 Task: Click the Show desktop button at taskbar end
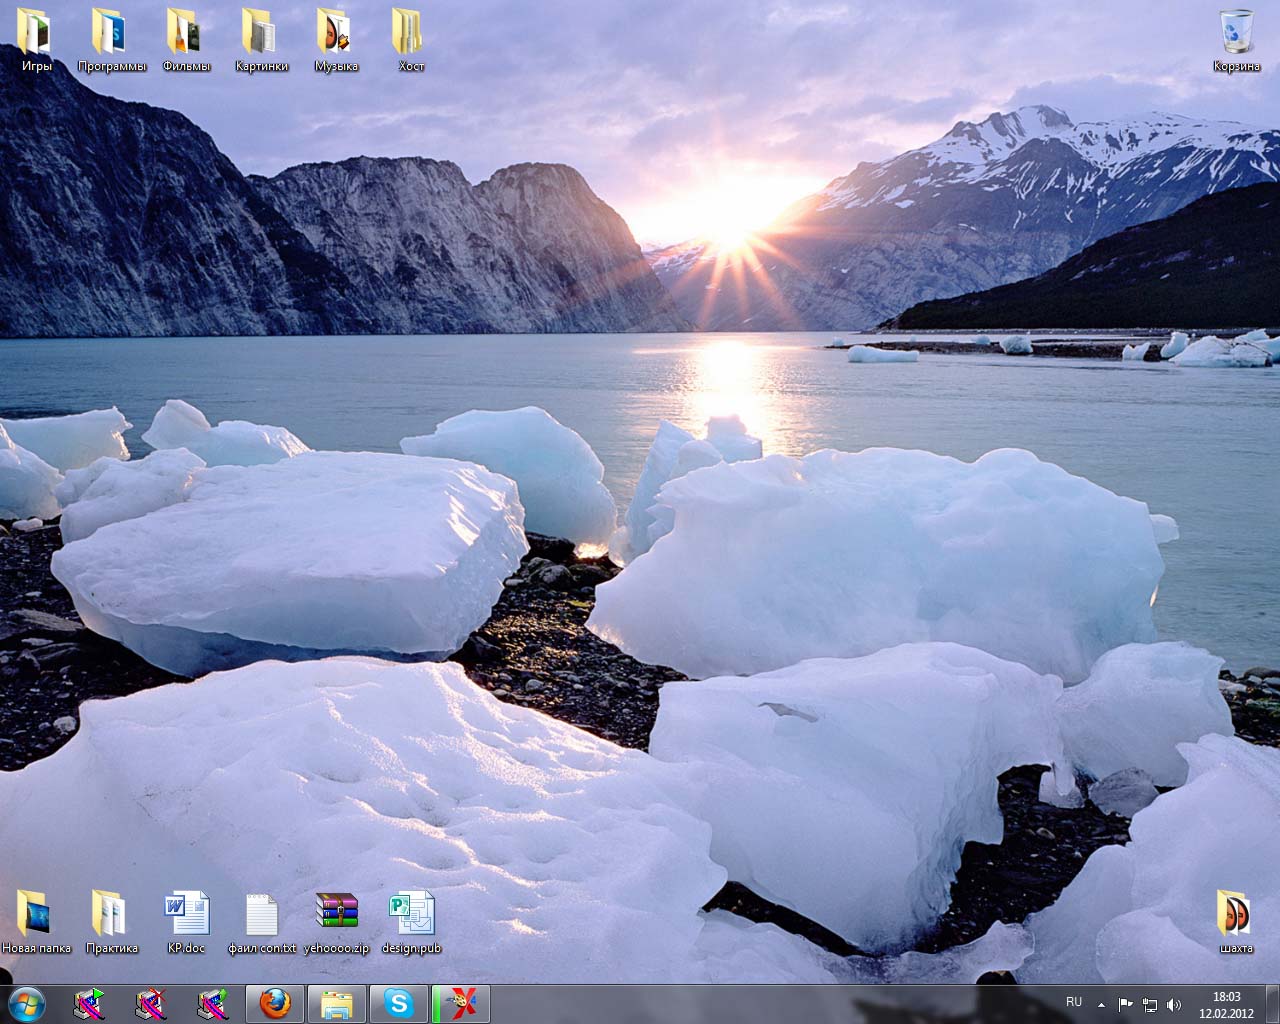[x=1272, y=1004]
